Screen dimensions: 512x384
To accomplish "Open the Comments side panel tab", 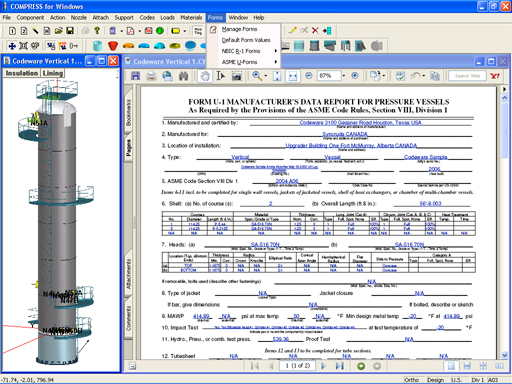I will tap(129, 319).
